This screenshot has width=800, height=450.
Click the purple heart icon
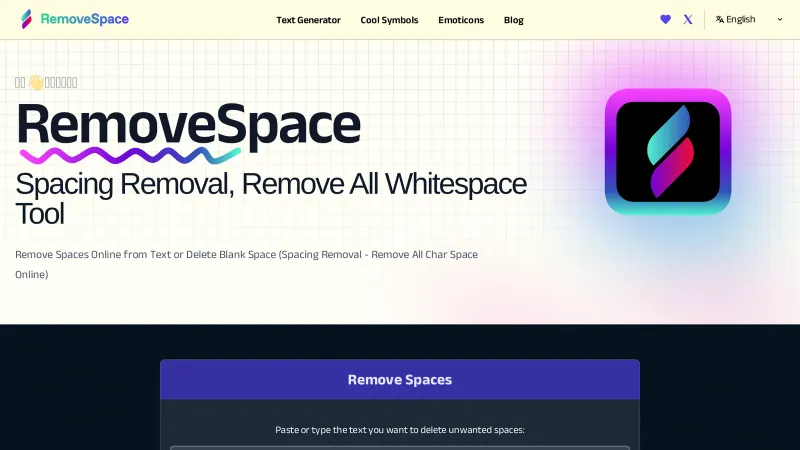(666, 19)
